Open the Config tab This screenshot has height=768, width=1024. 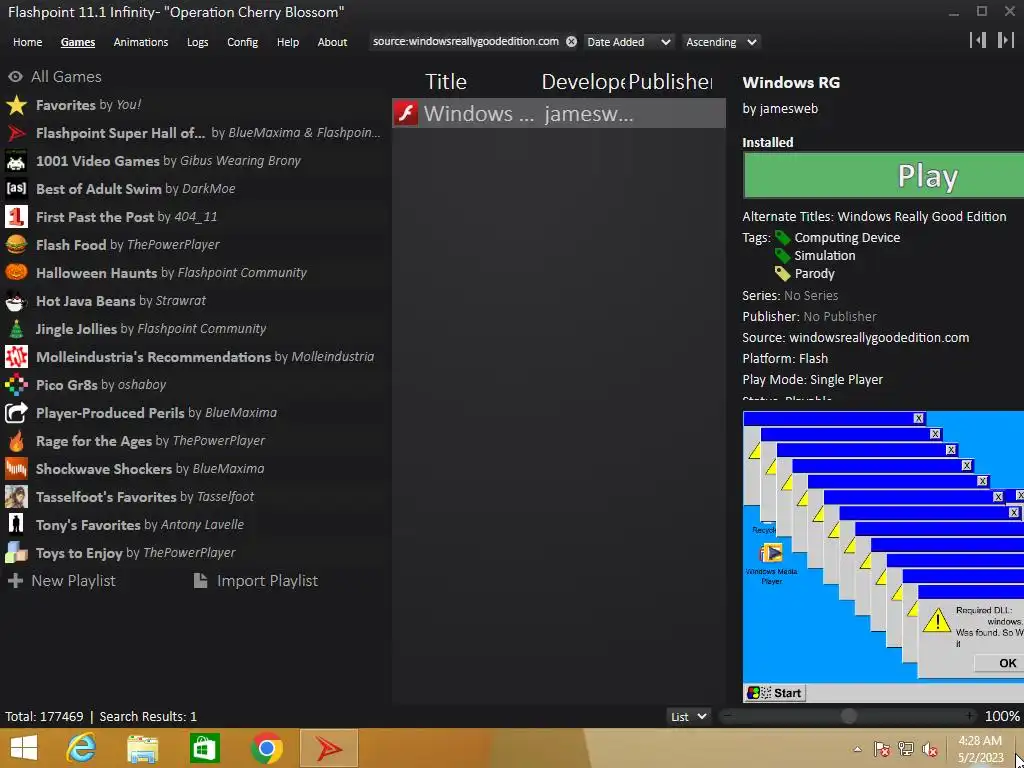(x=242, y=42)
